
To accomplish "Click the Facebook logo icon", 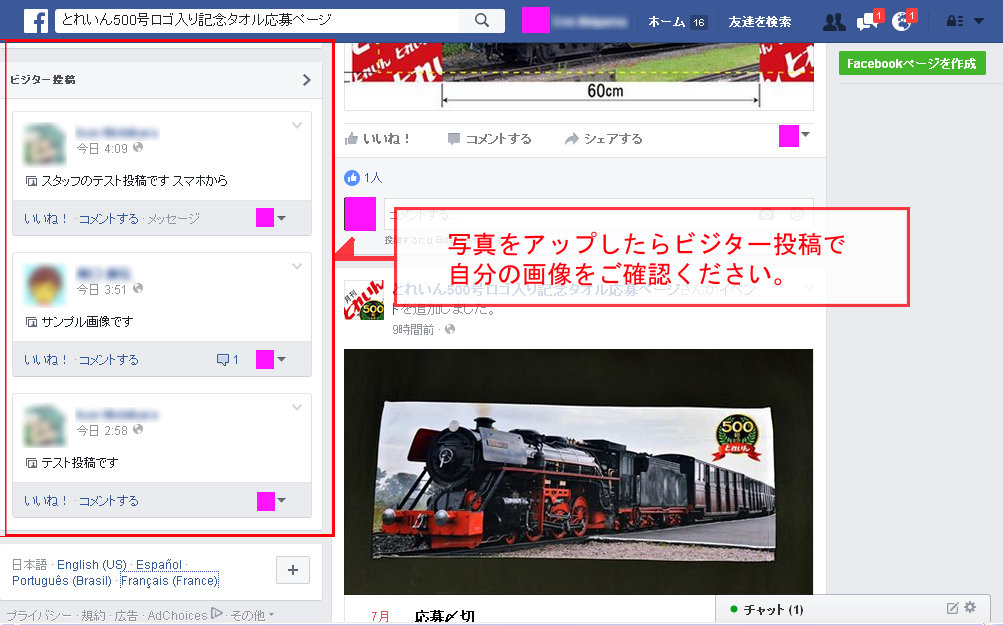I will pos(36,21).
